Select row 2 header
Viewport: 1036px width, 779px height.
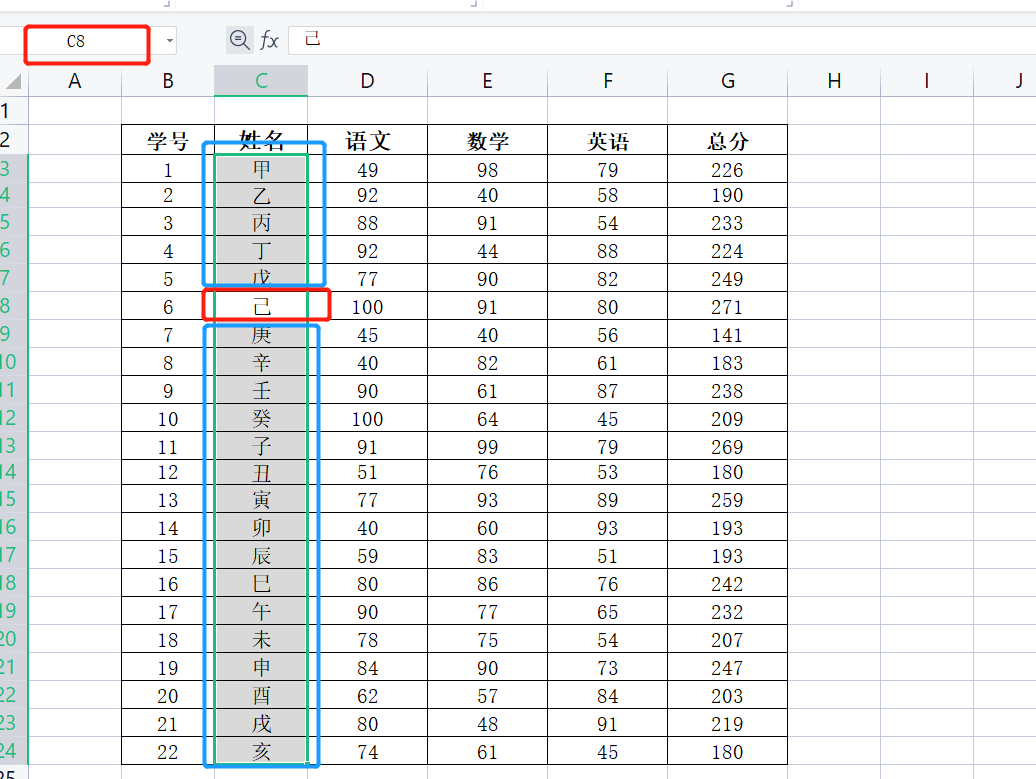pyautogui.click(x=13, y=139)
